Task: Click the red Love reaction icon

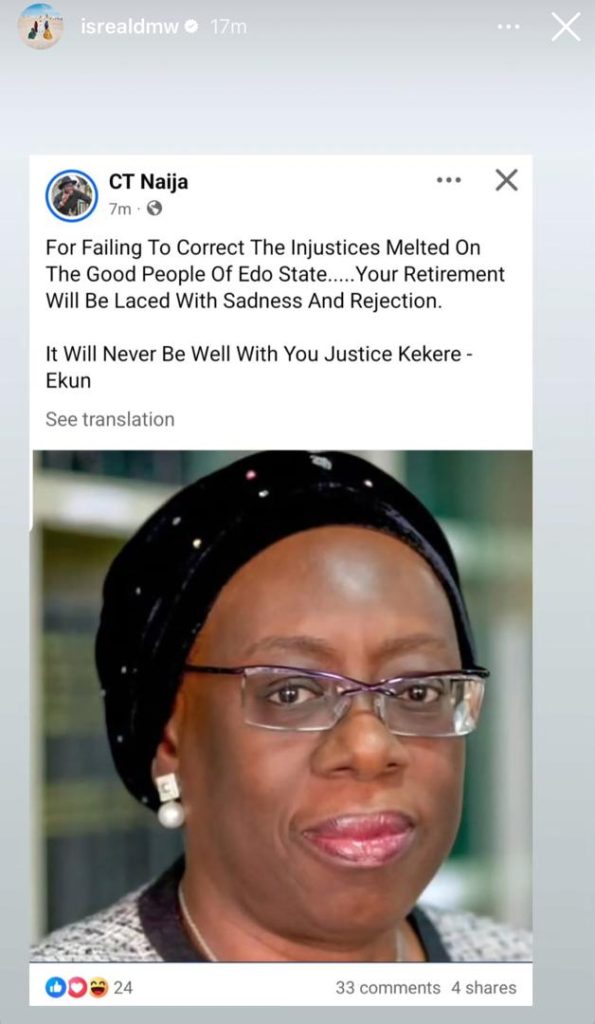Action: point(76,988)
